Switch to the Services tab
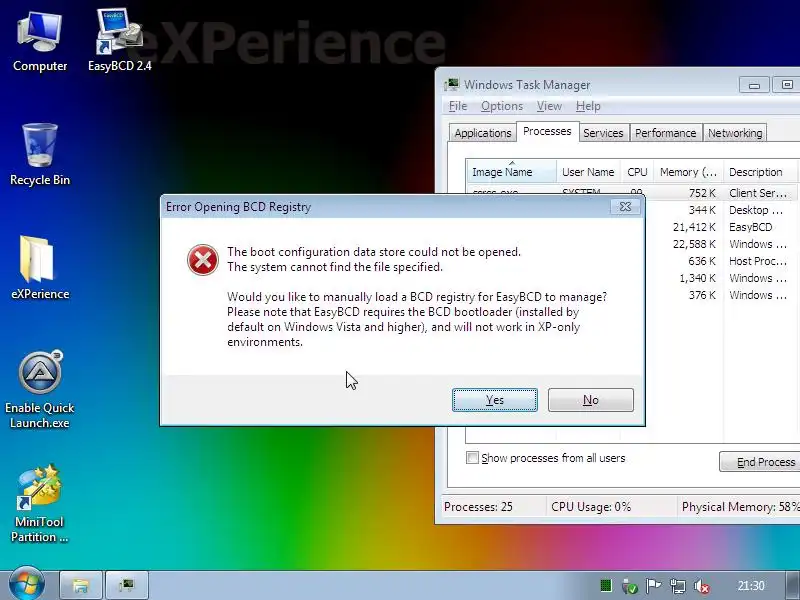800x600 pixels. 603,133
